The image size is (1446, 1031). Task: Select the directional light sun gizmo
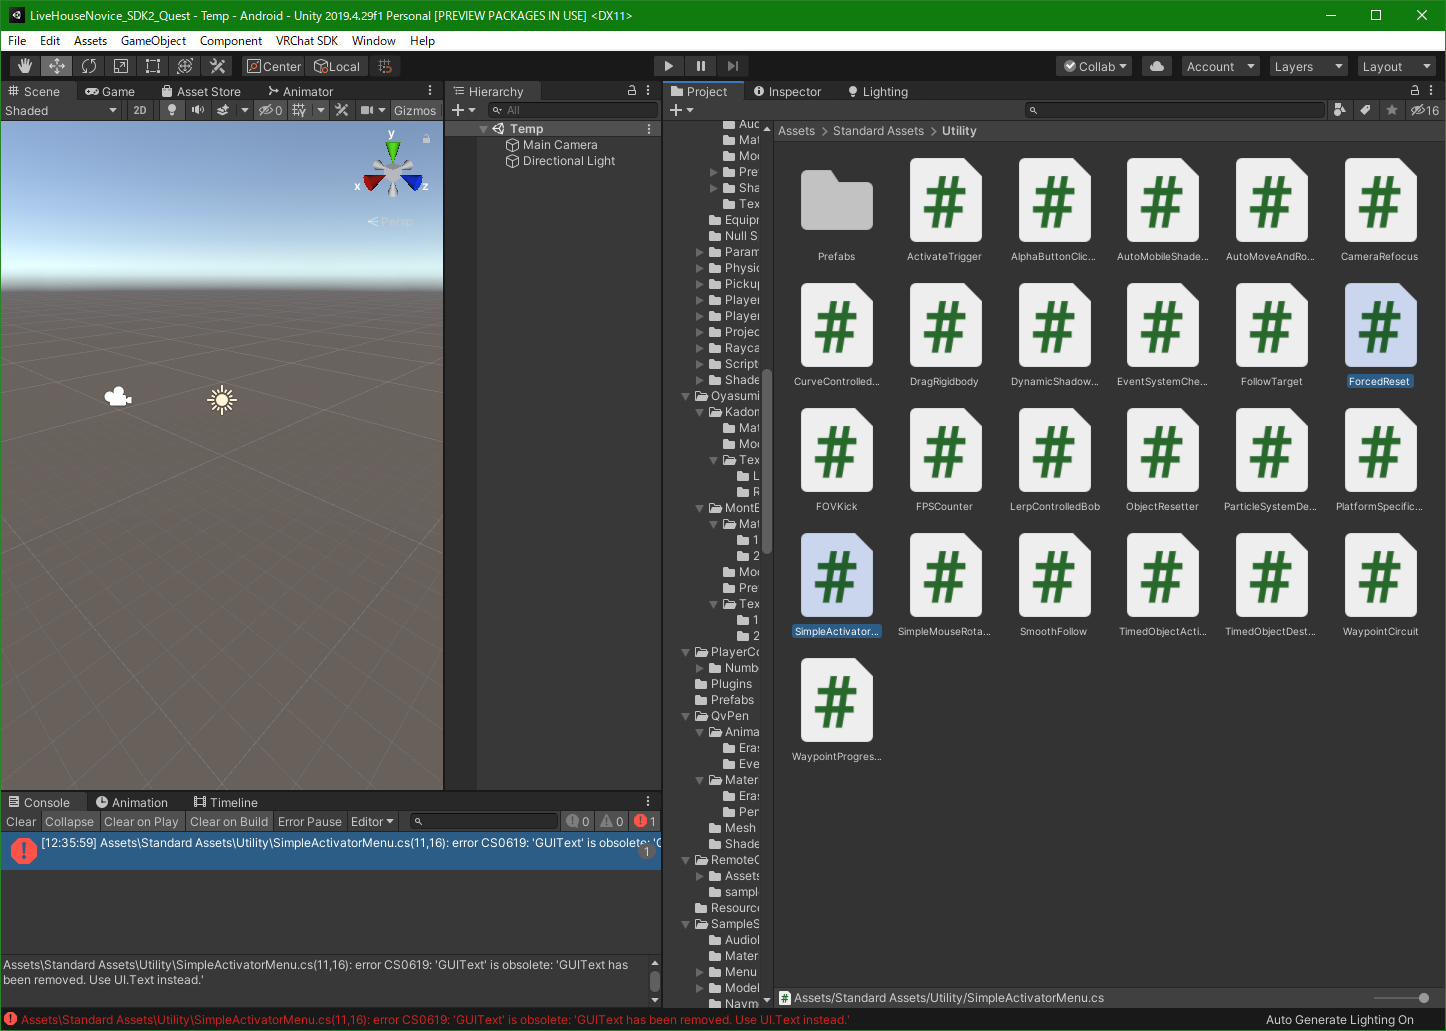222,400
